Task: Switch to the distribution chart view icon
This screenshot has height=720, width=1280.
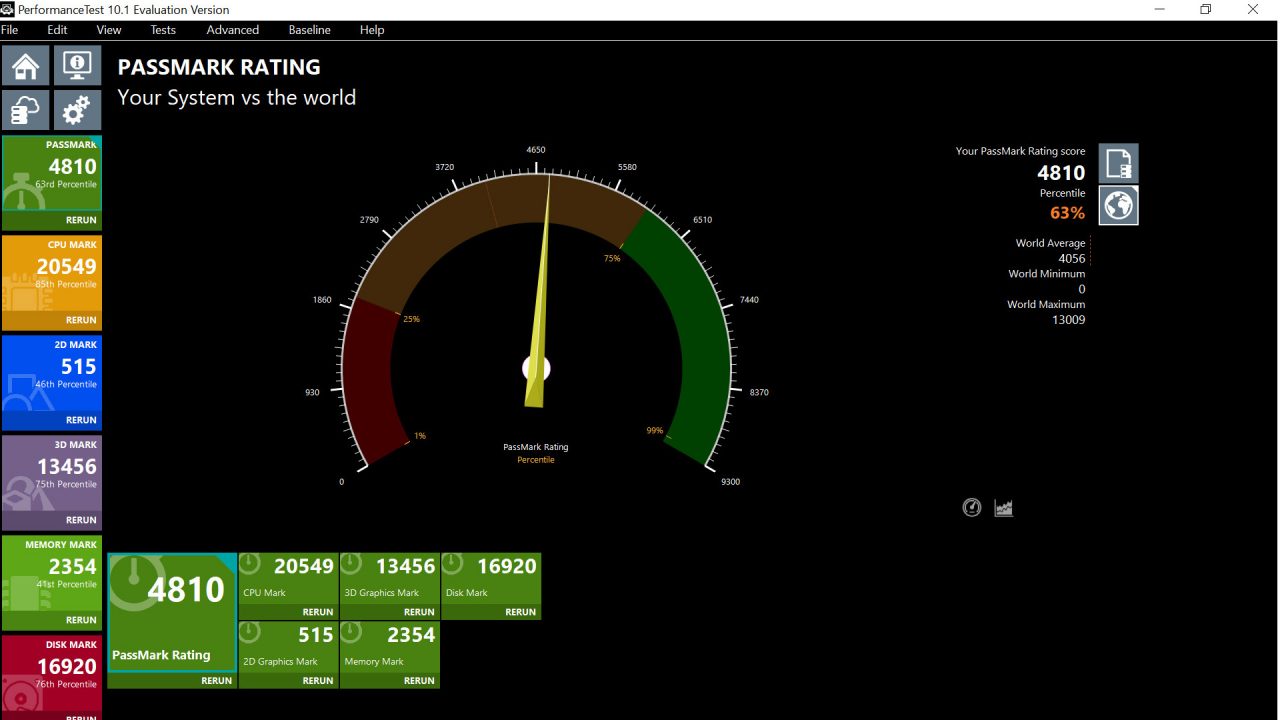Action: [x=1004, y=508]
